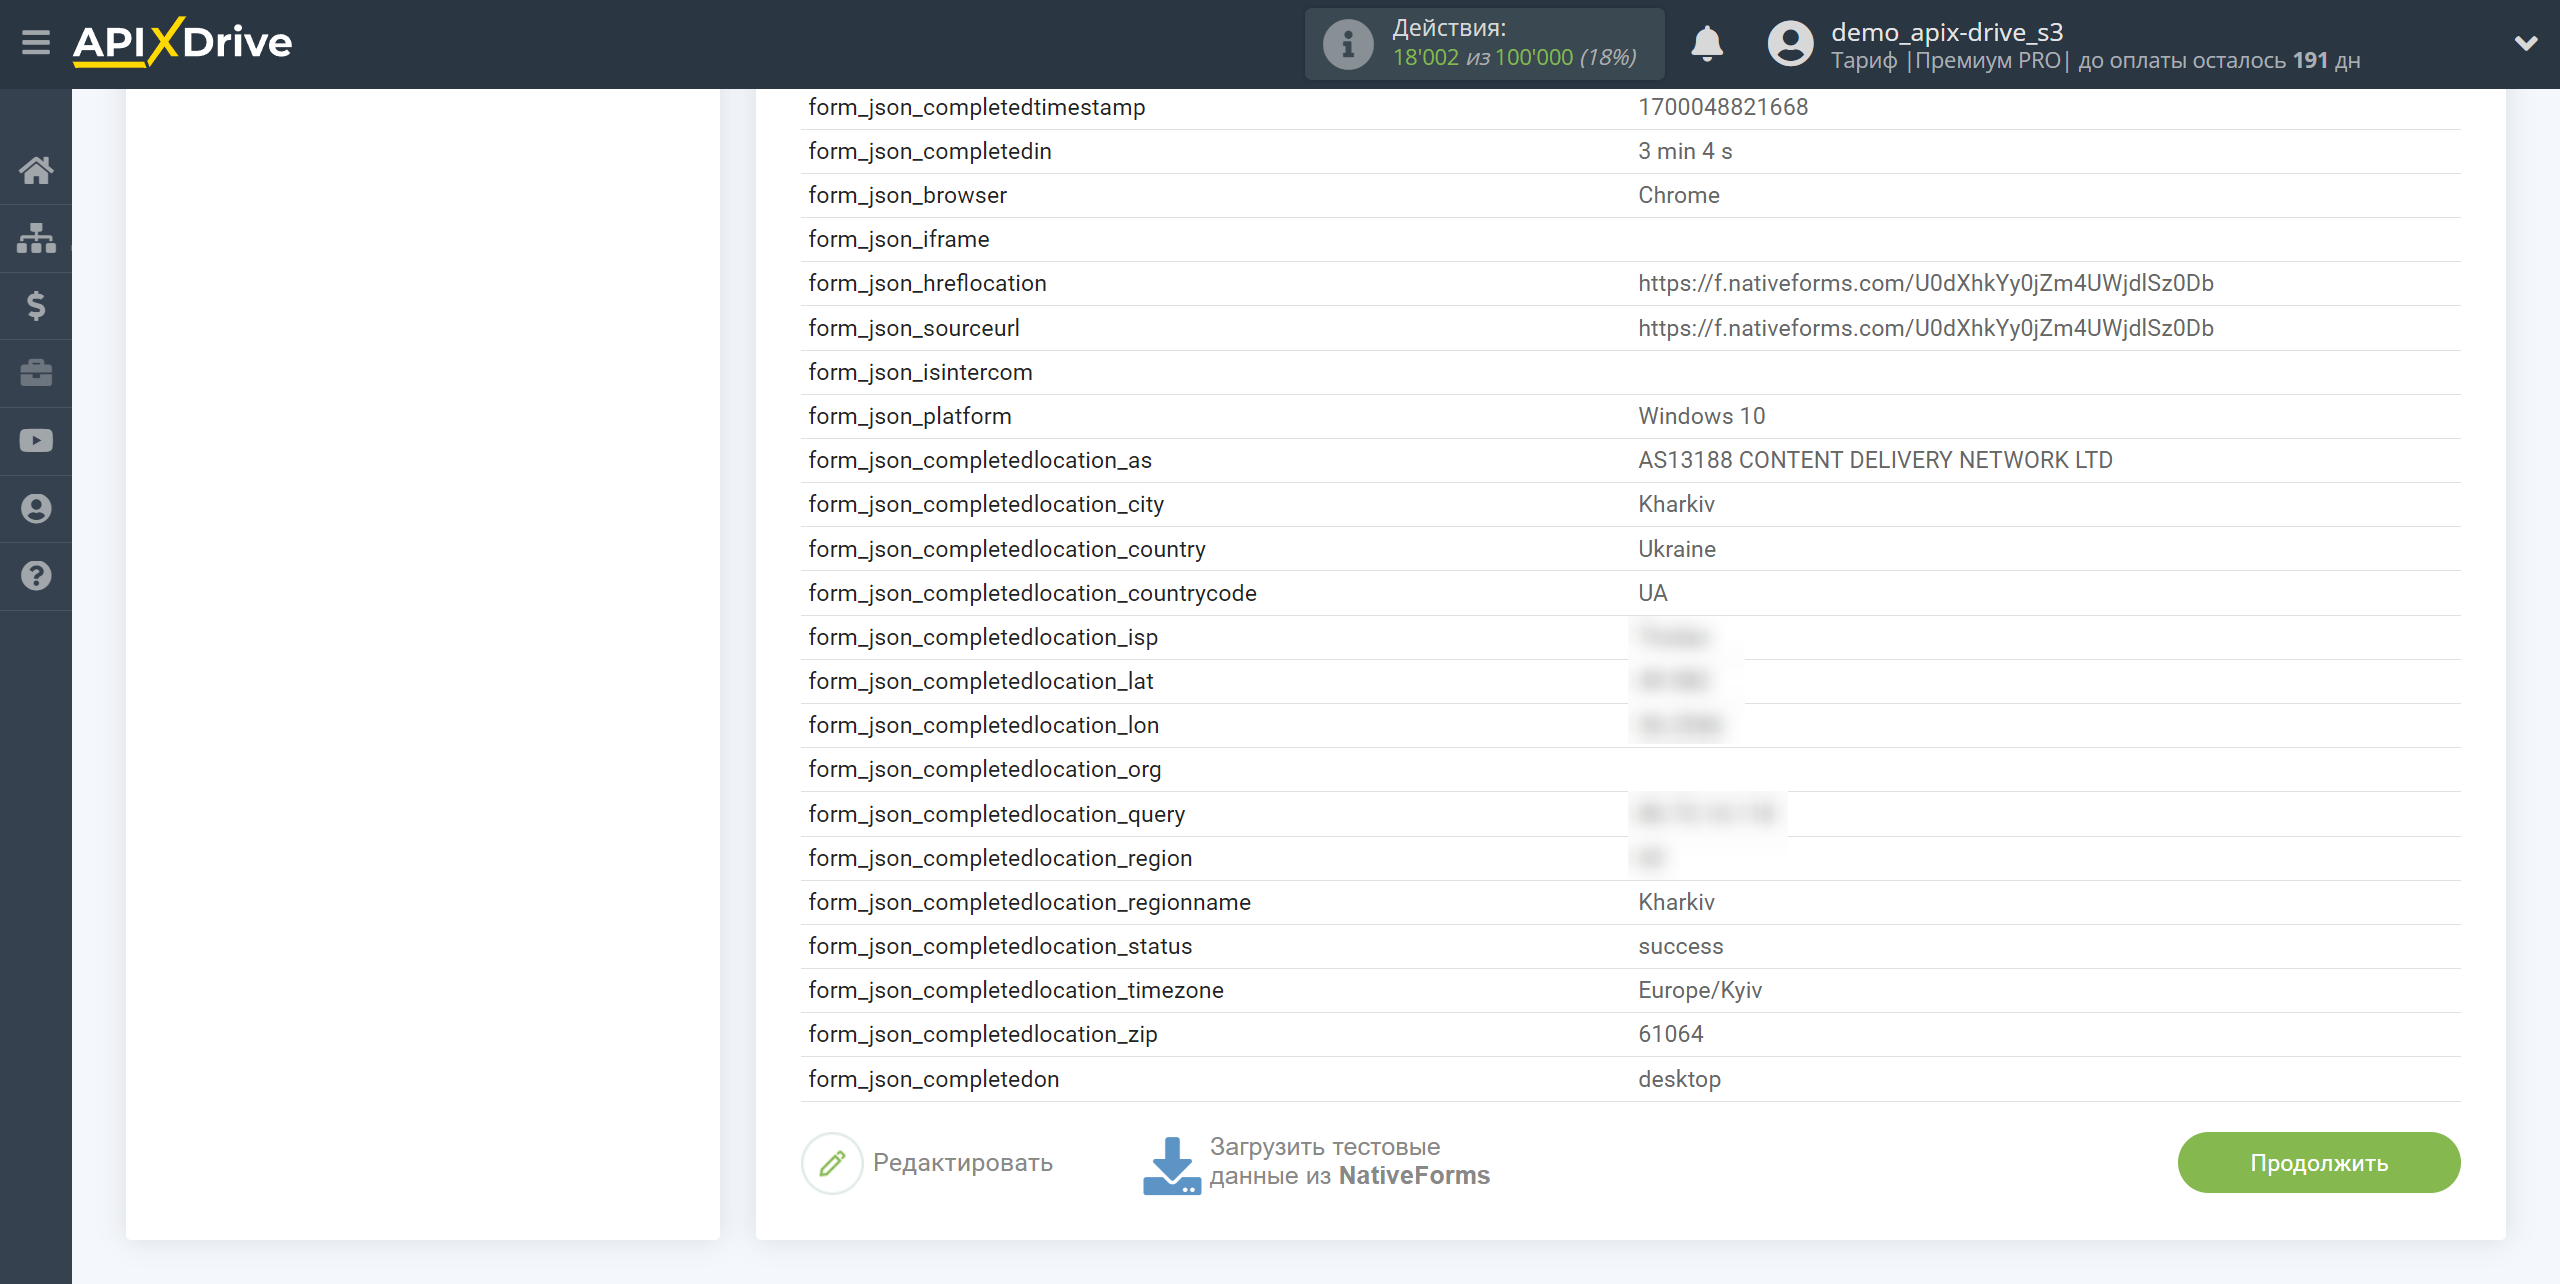The image size is (2560, 1284).
Task: Open the actions info icon
Action: (x=1347, y=44)
